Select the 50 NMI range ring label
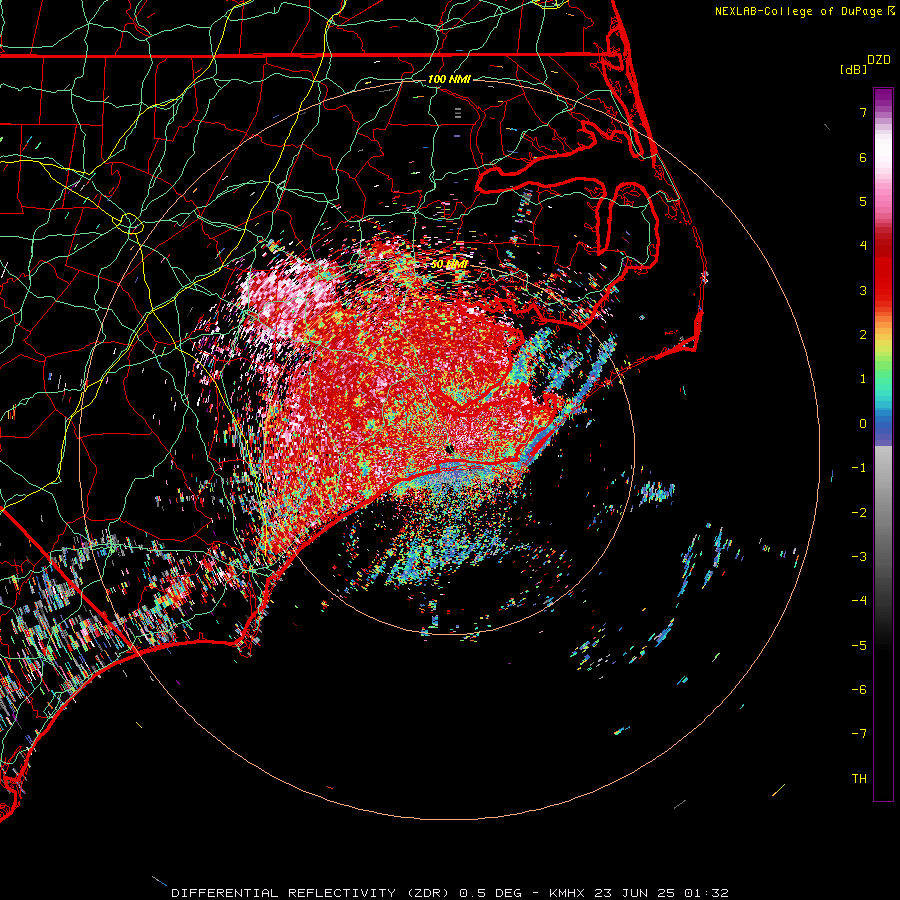The height and width of the screenshot is (900, 900). 449,264
